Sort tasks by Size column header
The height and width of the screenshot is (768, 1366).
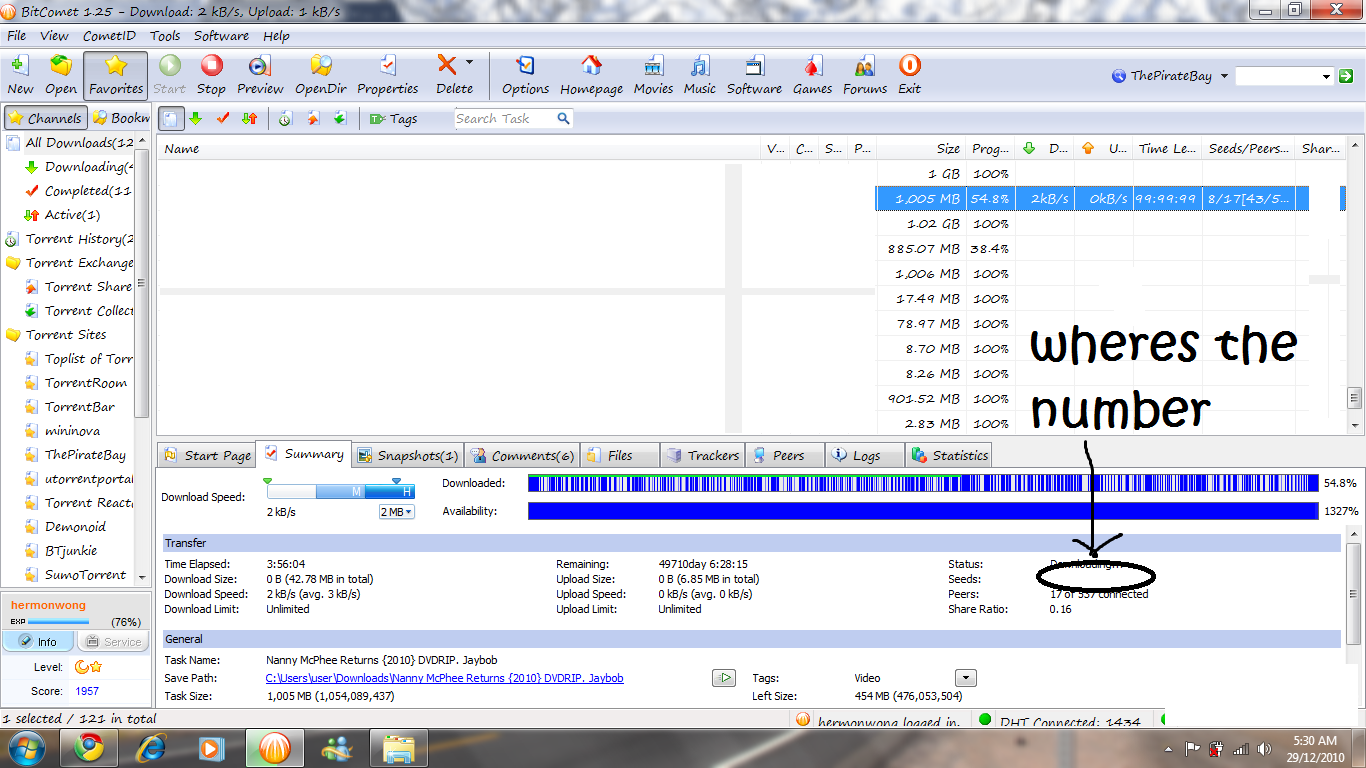(x=921, y=148)
